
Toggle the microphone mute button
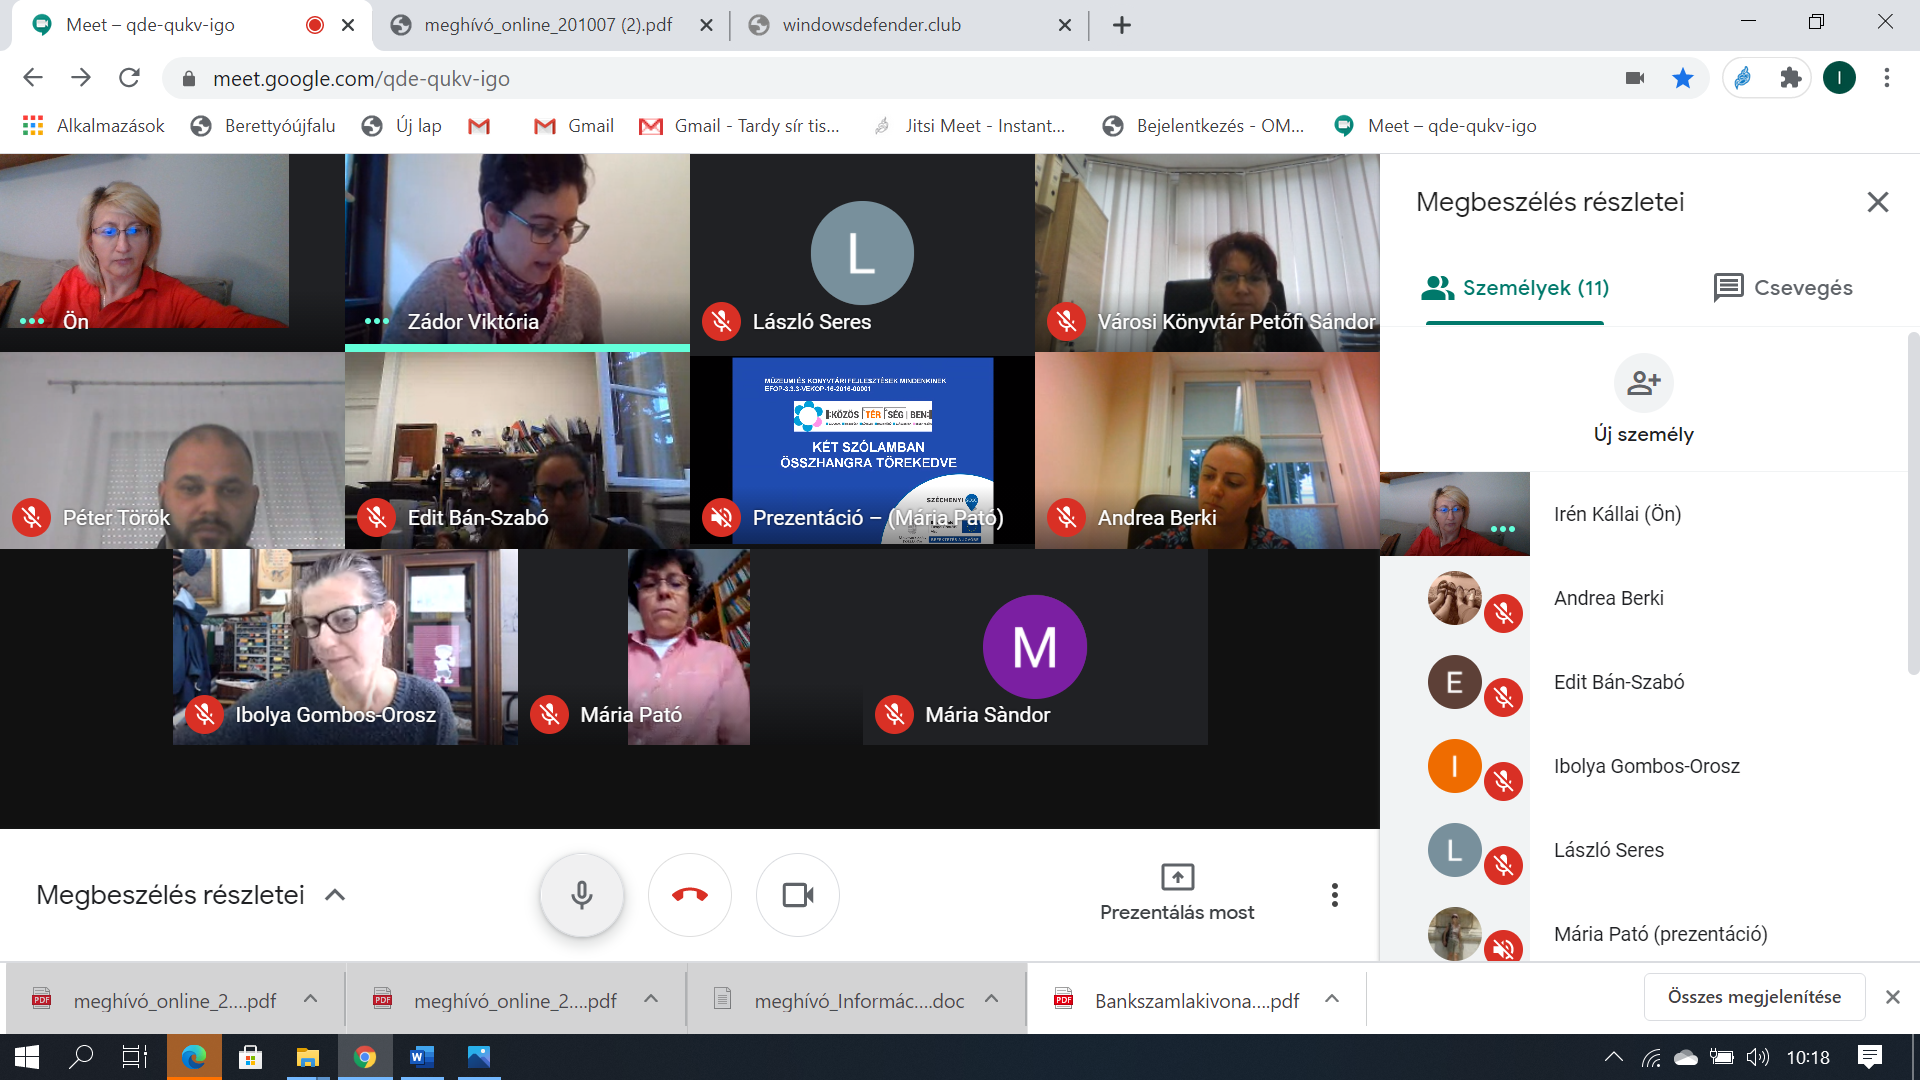click(x=582, y=895)
